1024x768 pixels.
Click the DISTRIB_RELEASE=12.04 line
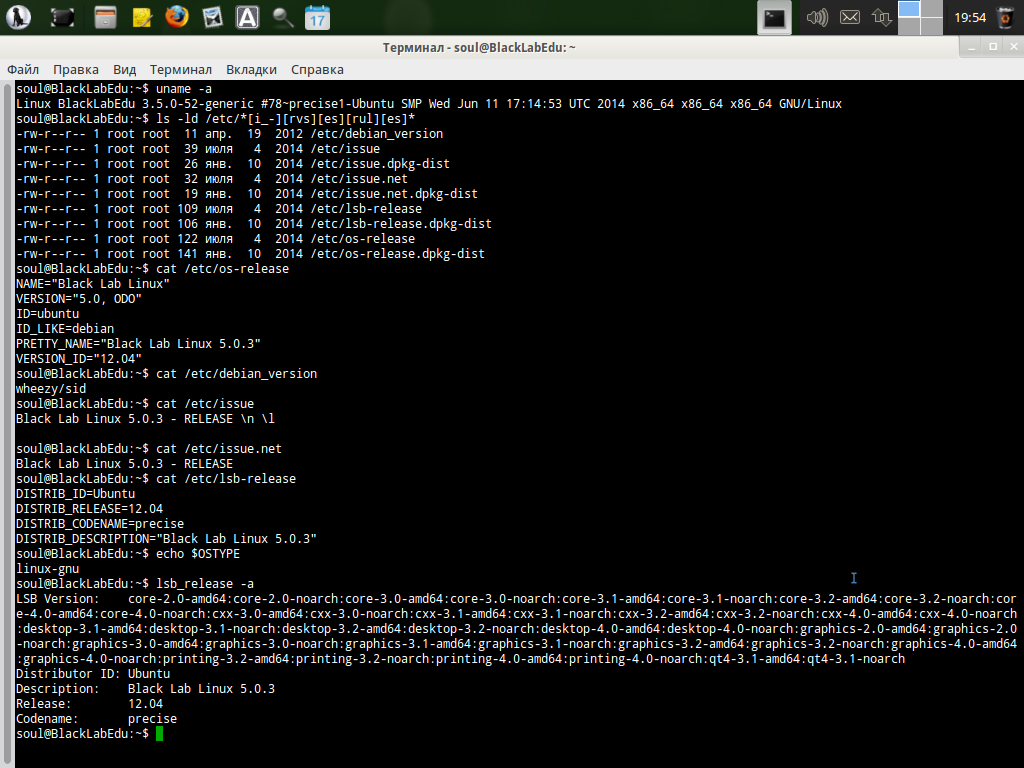pyautogui.click(x=89, y=509)
